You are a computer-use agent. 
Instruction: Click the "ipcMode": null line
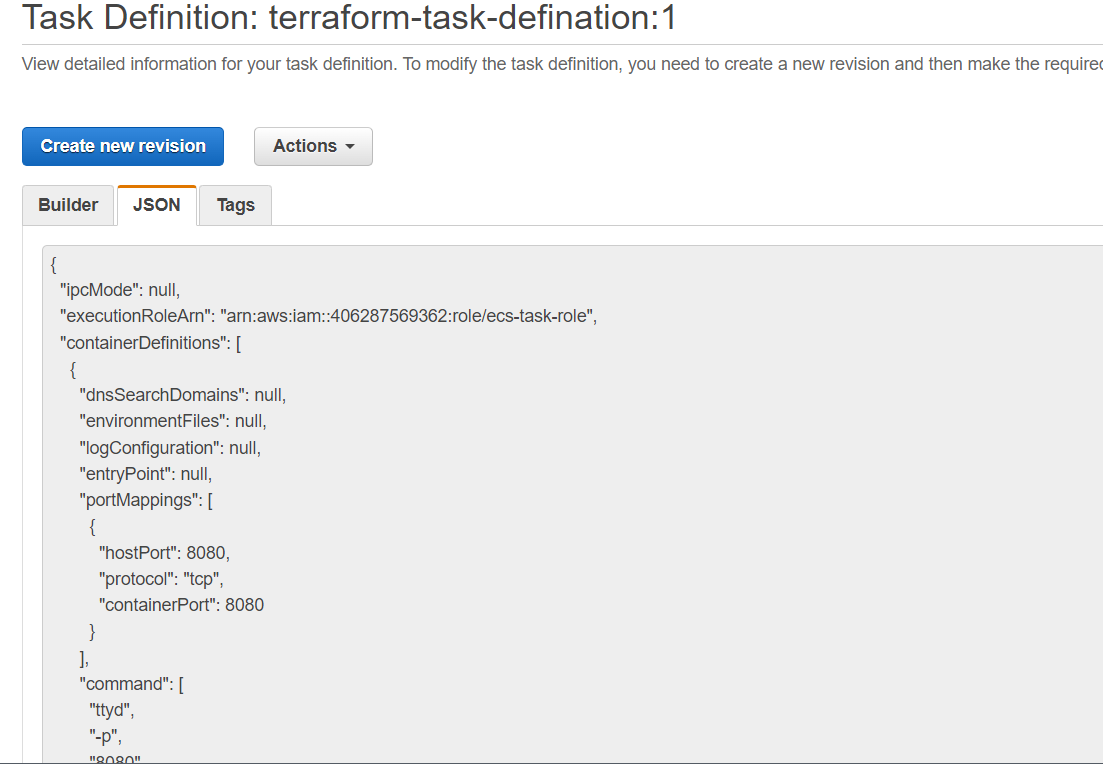click(120, 290)
